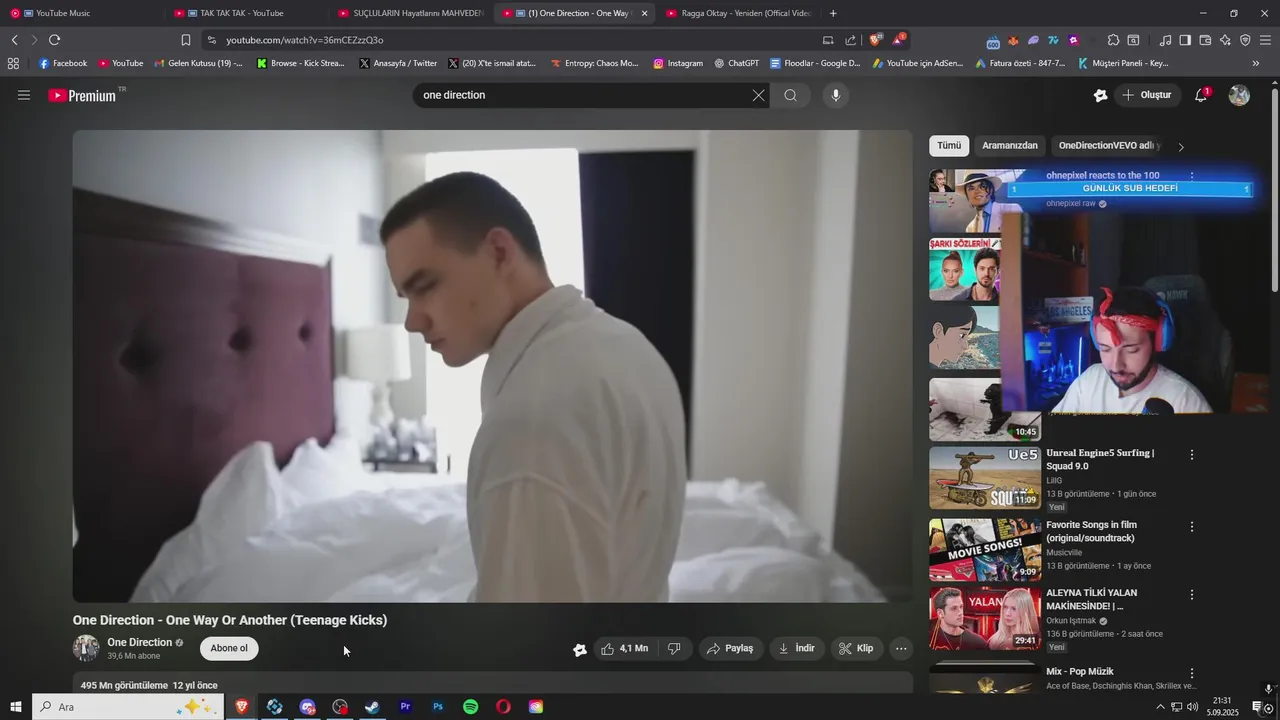
Task: Open Premiere Pro from the taskbar
Action: click(405, 707)
